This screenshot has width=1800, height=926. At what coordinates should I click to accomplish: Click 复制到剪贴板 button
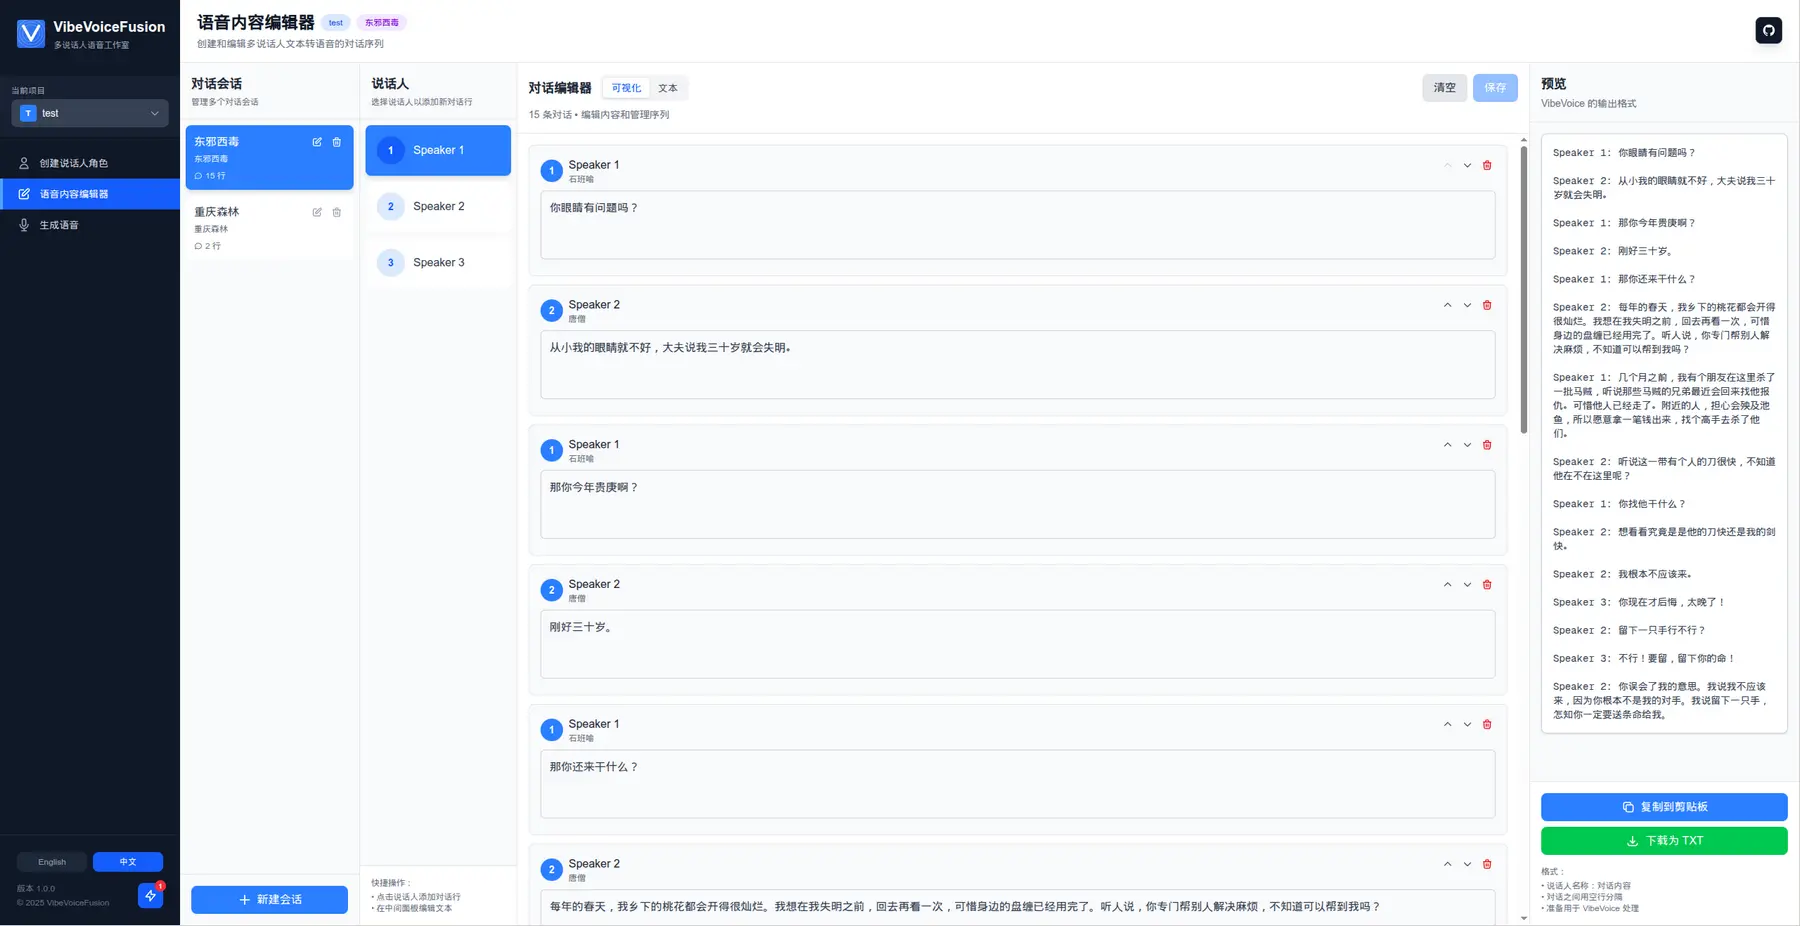[1663, 807]
